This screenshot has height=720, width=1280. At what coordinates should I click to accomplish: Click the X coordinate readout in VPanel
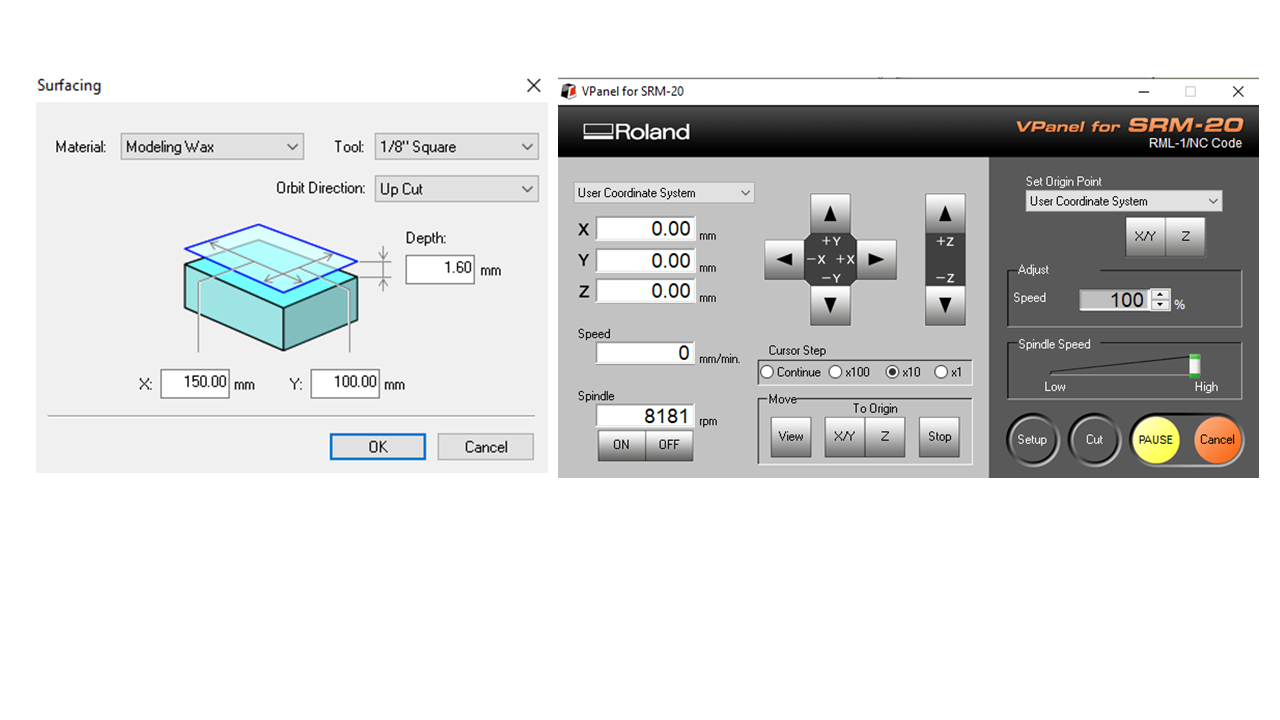coord(645,229)
